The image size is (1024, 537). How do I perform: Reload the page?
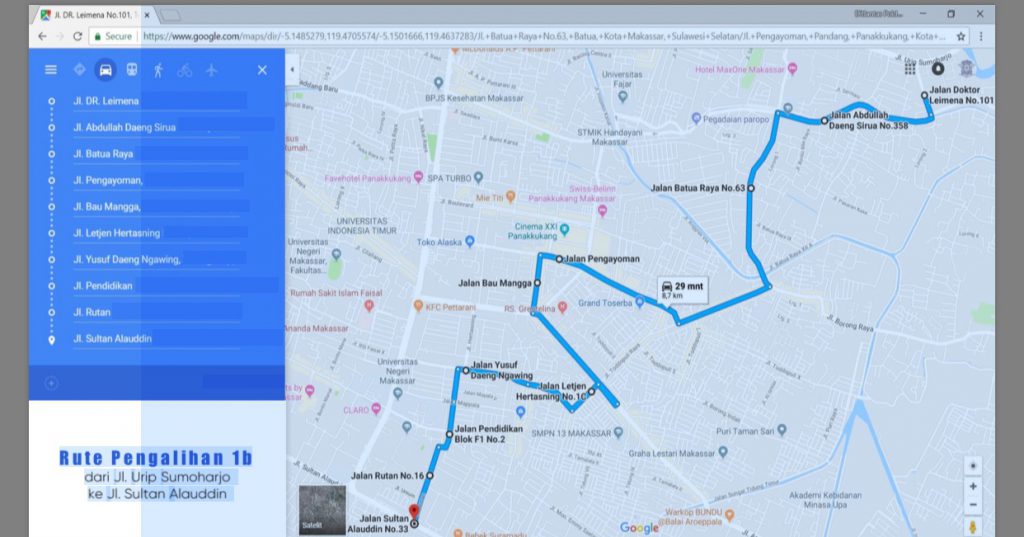(77, 36)
